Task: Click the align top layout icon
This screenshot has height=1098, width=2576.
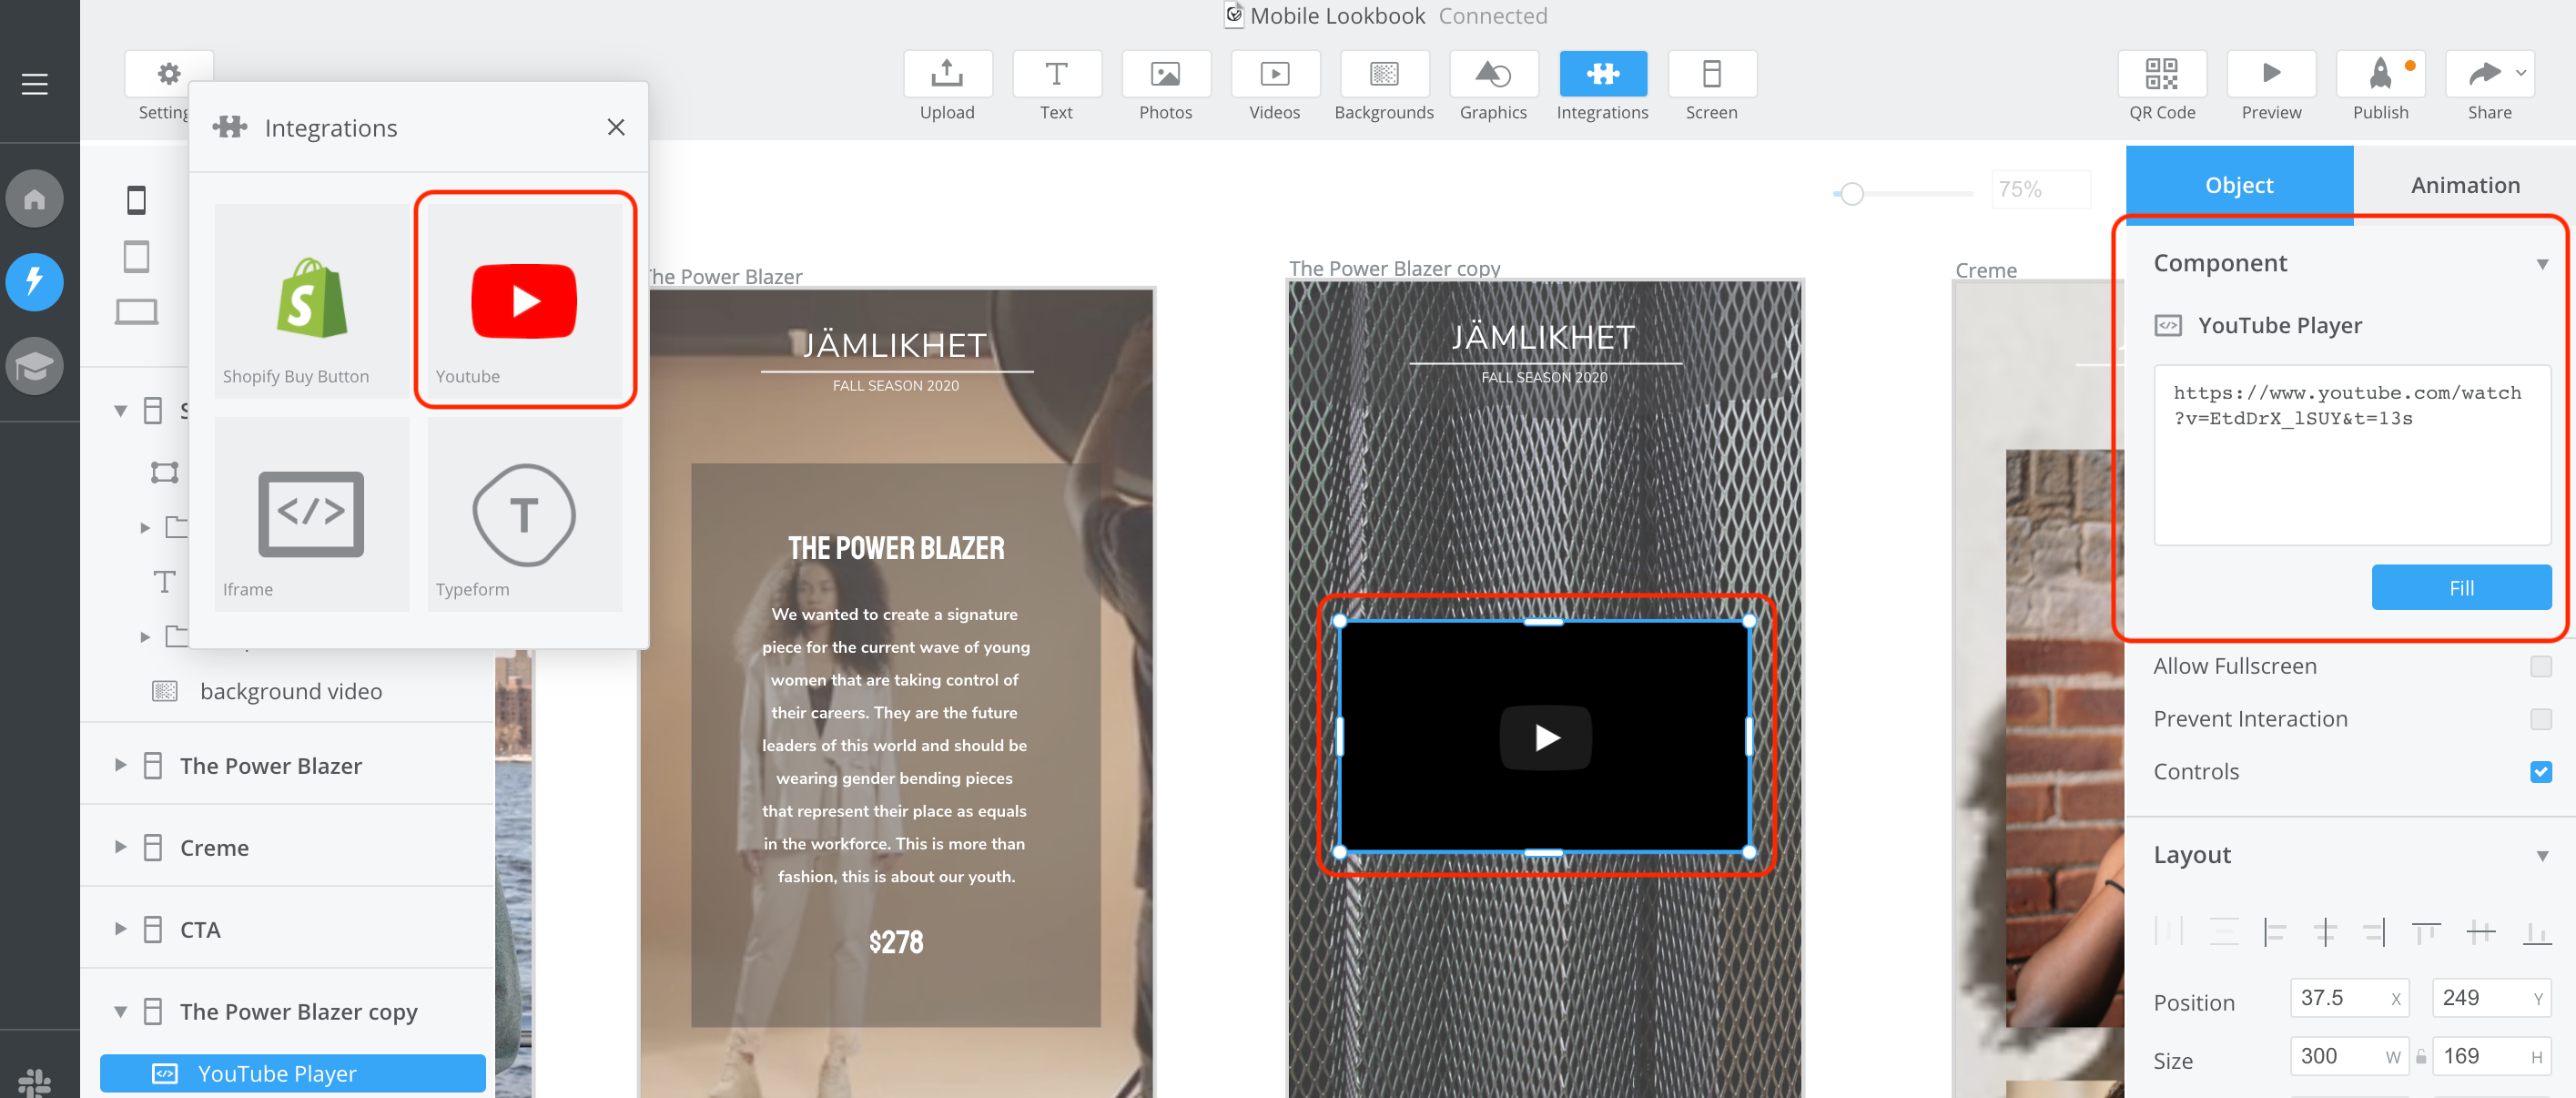Action: tap(2425, 932)
